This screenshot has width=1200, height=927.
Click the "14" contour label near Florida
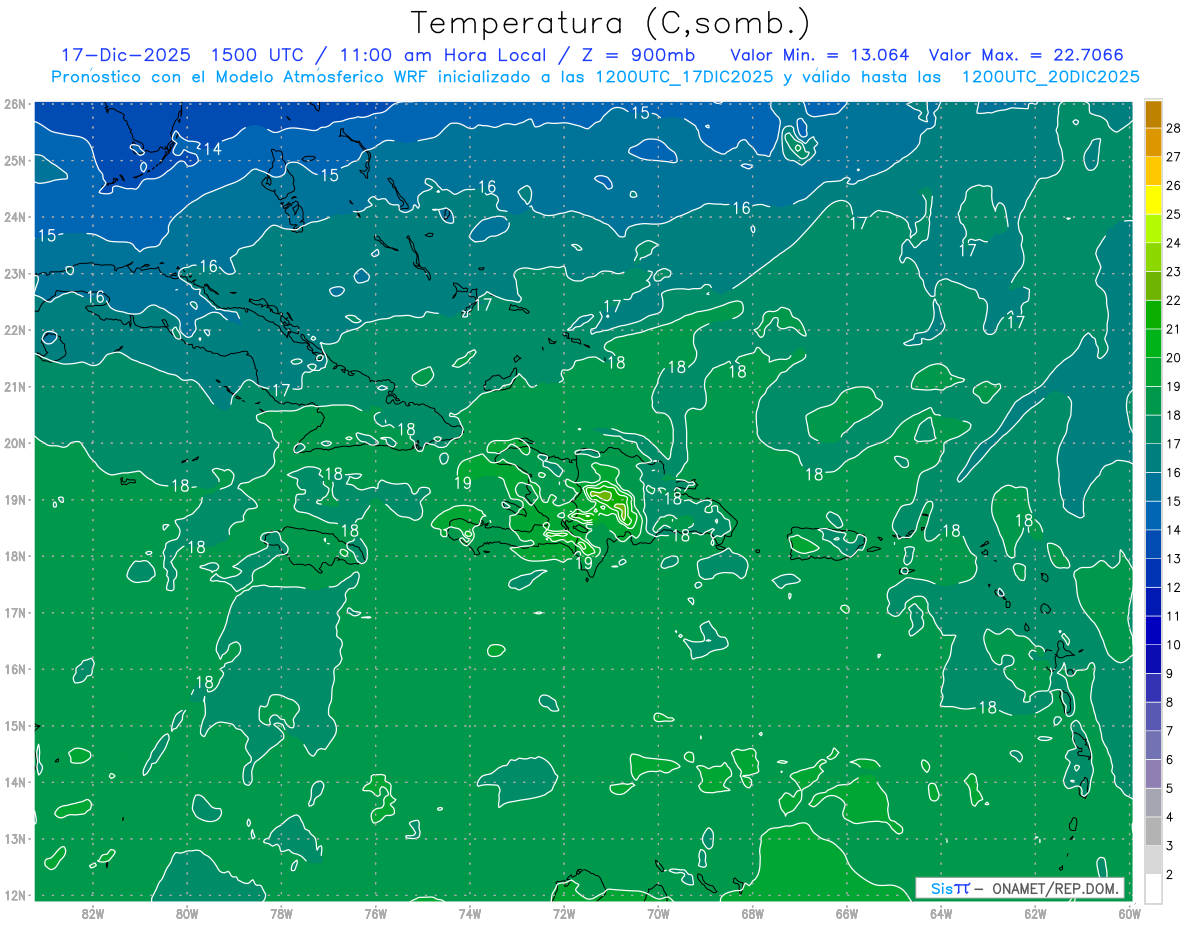click(x=212, y=149)
